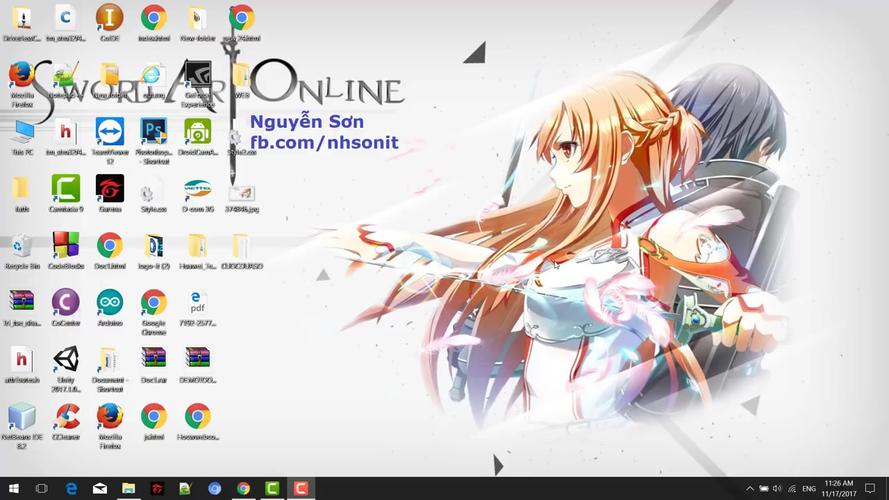Open the CodeBlocks desktop shortcut

[66, 245]
